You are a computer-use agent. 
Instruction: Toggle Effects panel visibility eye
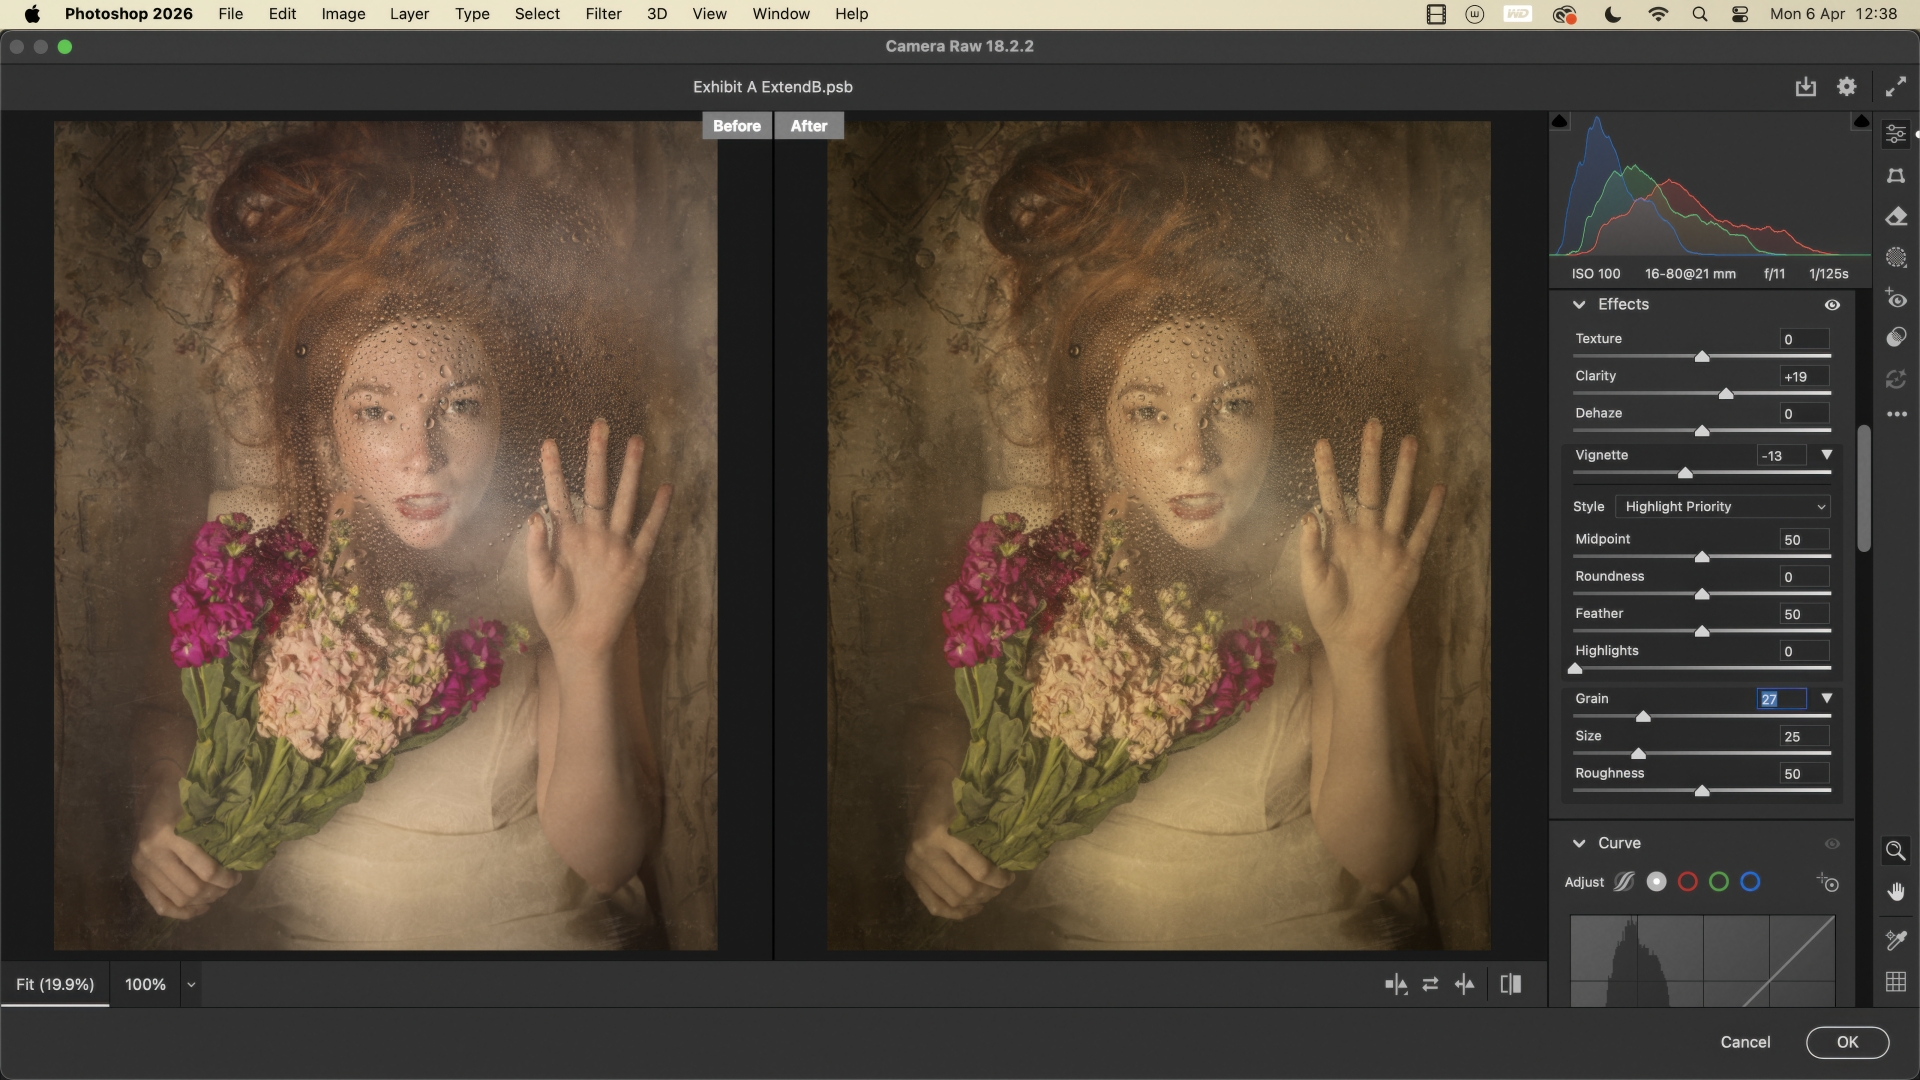(1832, 305)
